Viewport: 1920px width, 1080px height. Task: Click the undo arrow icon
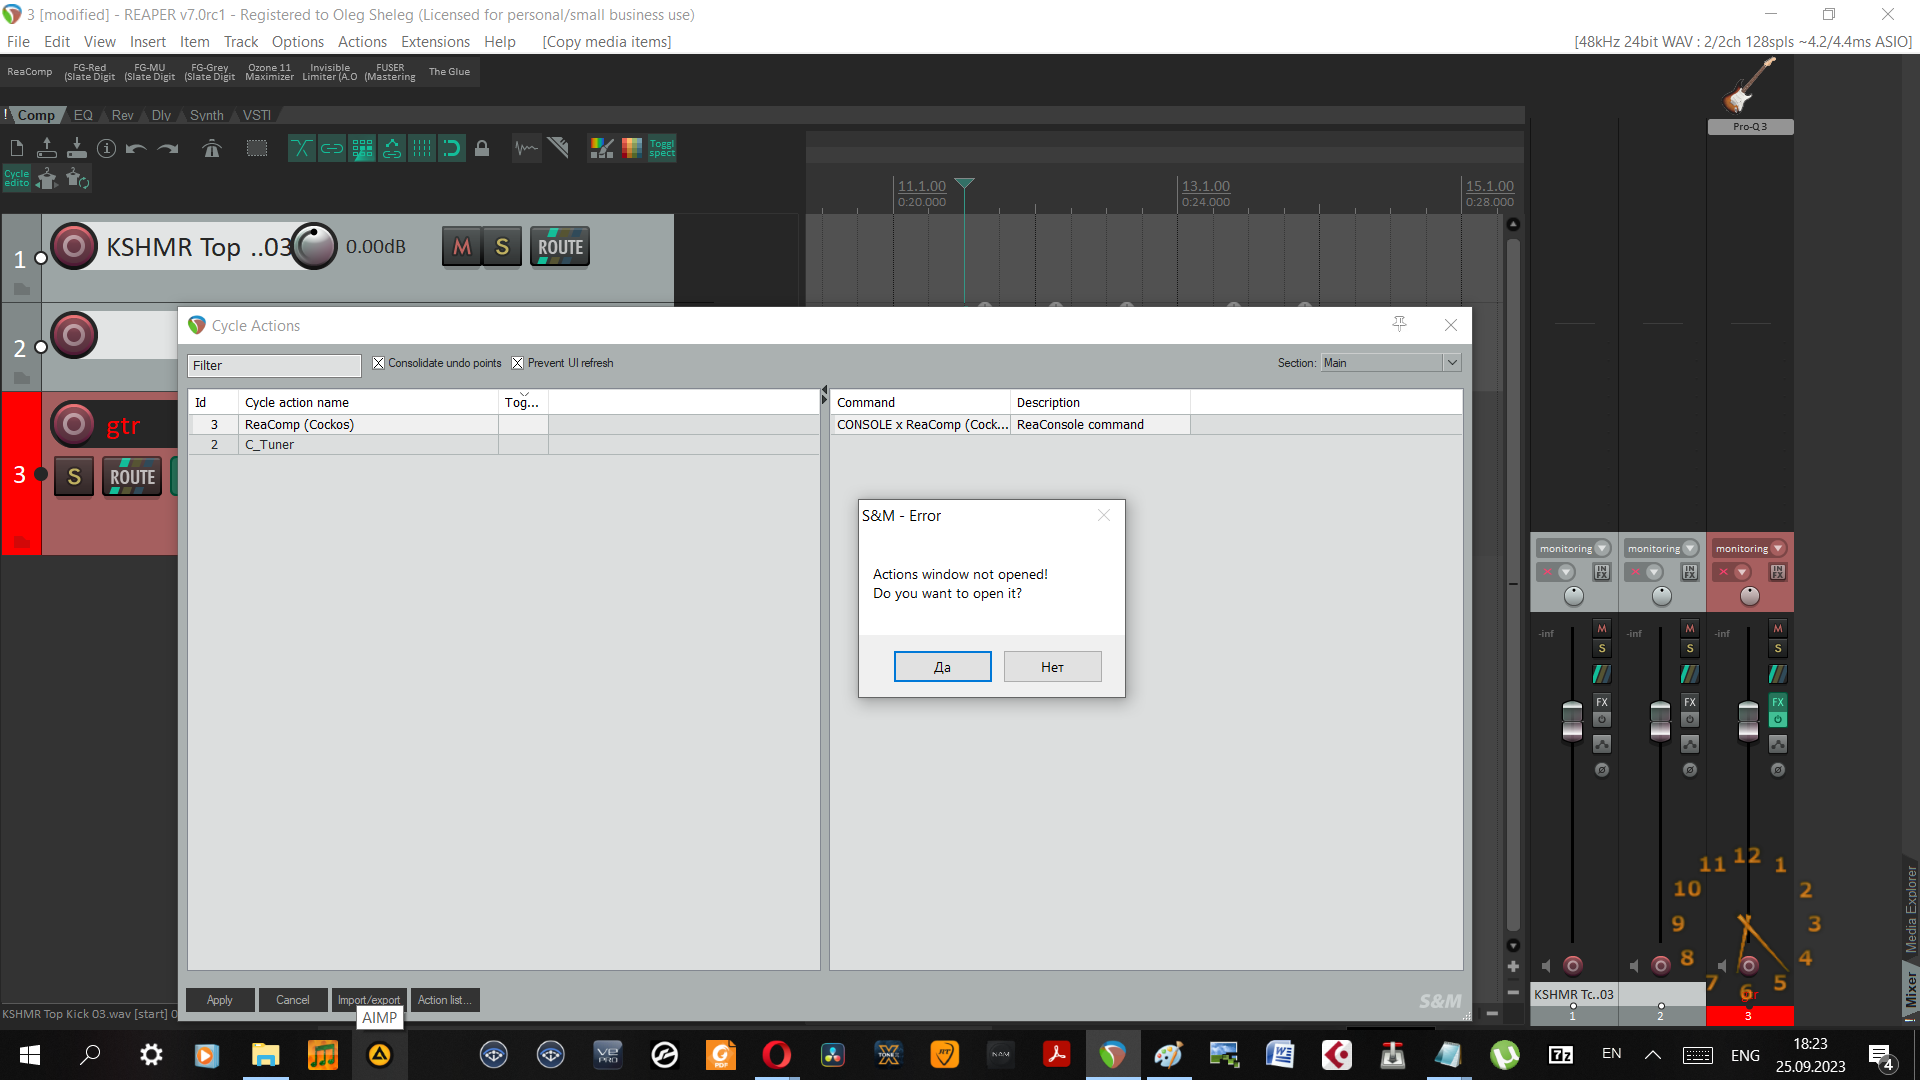coord(136,149)
